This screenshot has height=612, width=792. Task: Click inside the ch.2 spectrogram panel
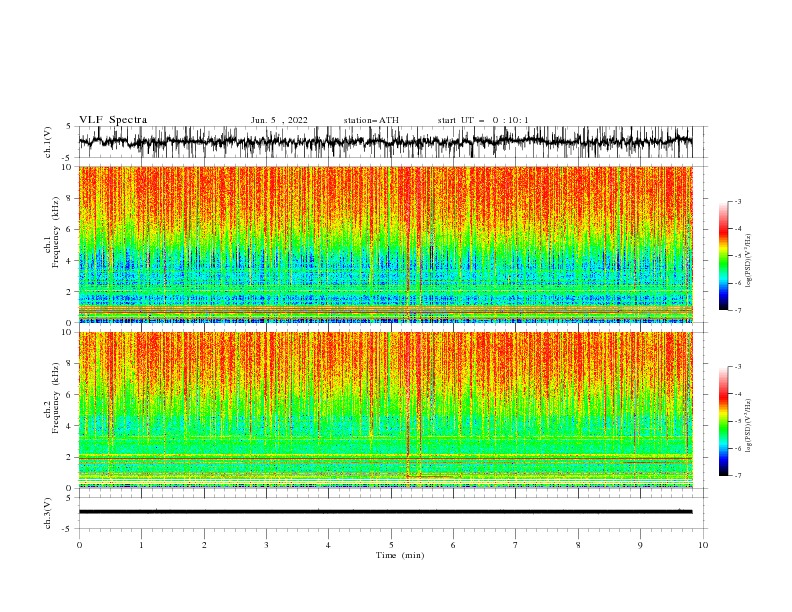coord(385,410)
